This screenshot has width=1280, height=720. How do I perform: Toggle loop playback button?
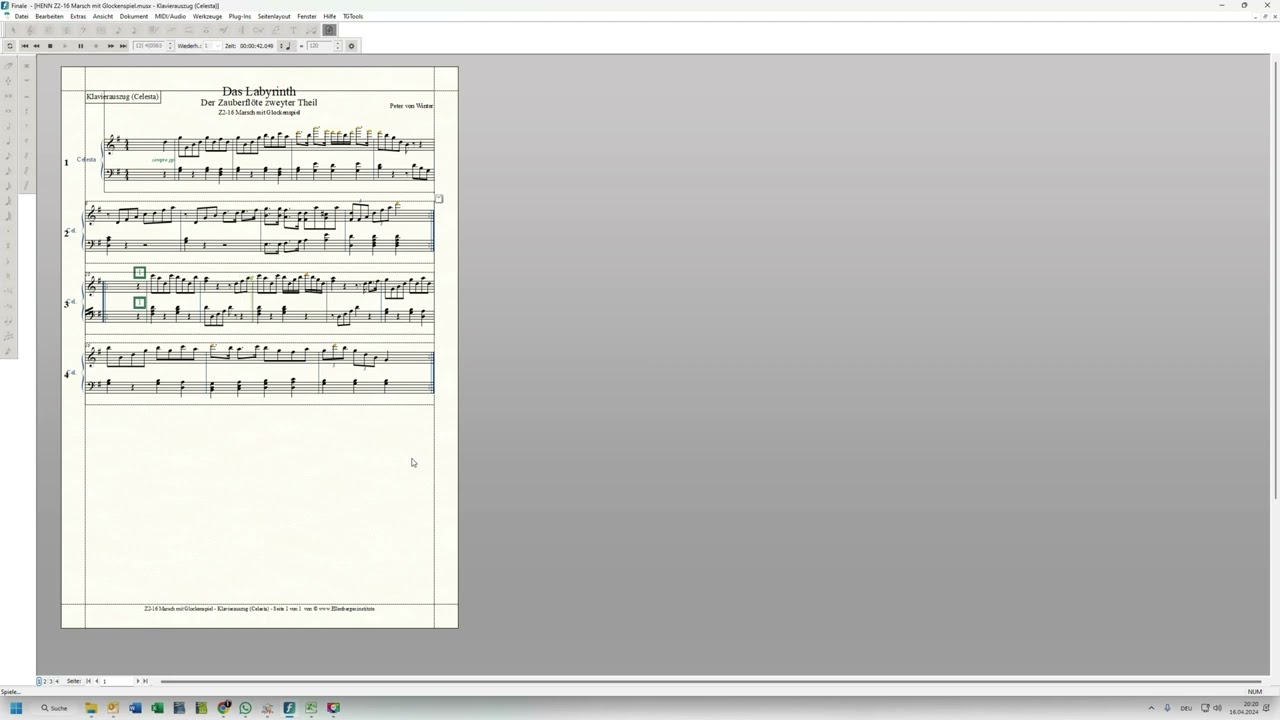10,45
